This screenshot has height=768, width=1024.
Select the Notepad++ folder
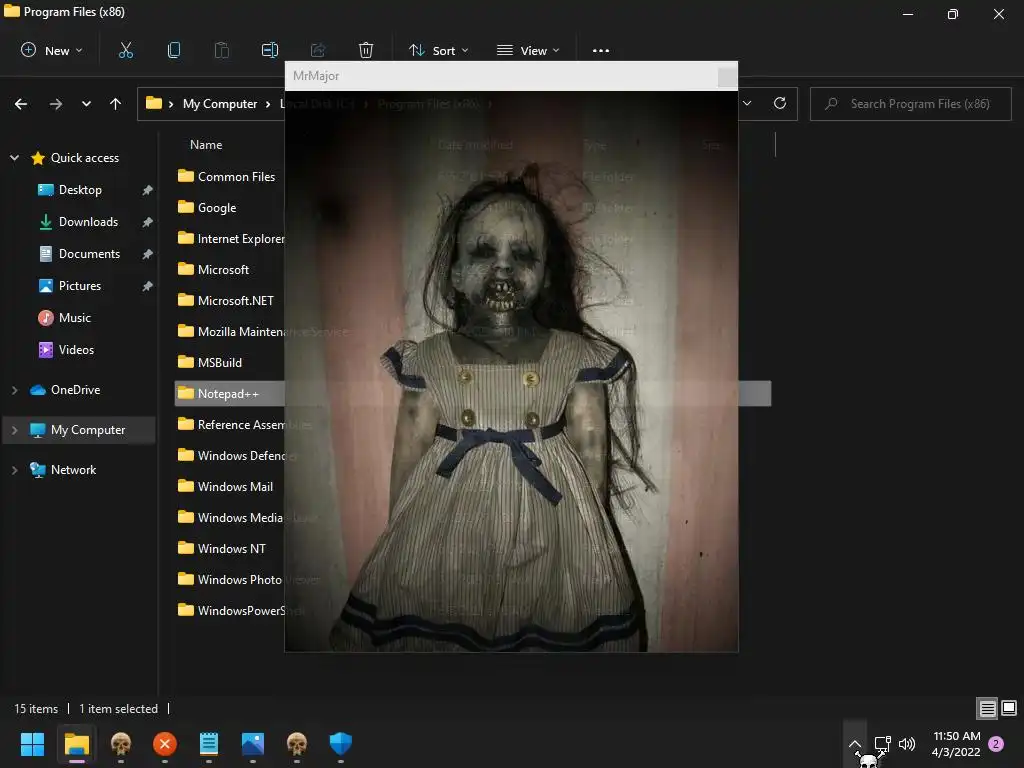pyautogui.click(x=230, y=394)
